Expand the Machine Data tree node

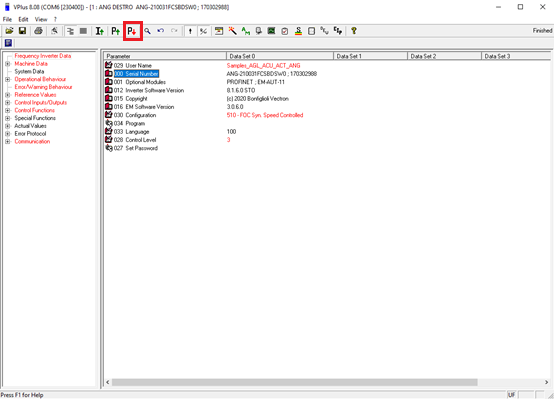pos(7,64)
